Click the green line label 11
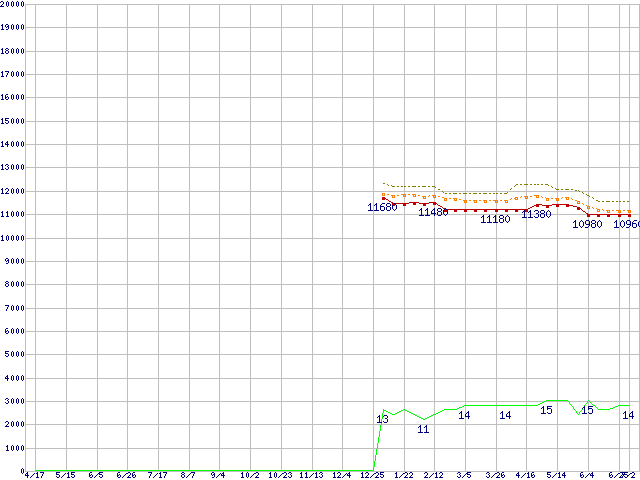 pyautogui.click(x=423, y=429)
